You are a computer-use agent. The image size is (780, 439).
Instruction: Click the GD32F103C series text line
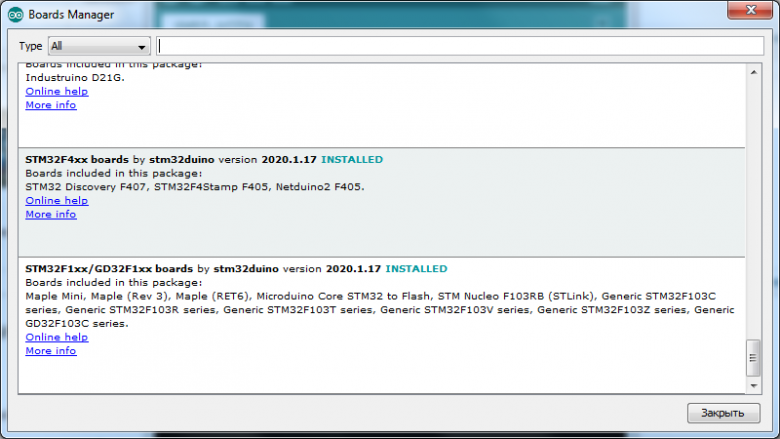77,324
